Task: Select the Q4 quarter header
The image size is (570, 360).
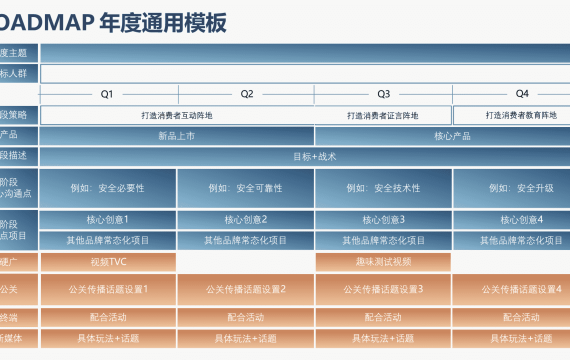Action: 522,94
